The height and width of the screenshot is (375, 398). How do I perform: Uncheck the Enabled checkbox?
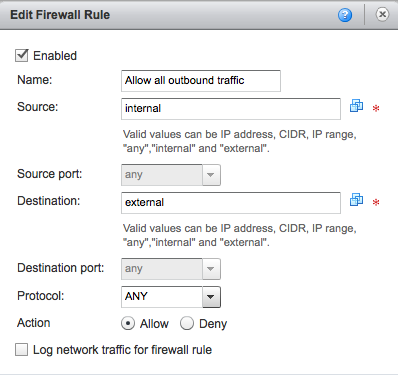pyautogui.click(x=22, y=55)
